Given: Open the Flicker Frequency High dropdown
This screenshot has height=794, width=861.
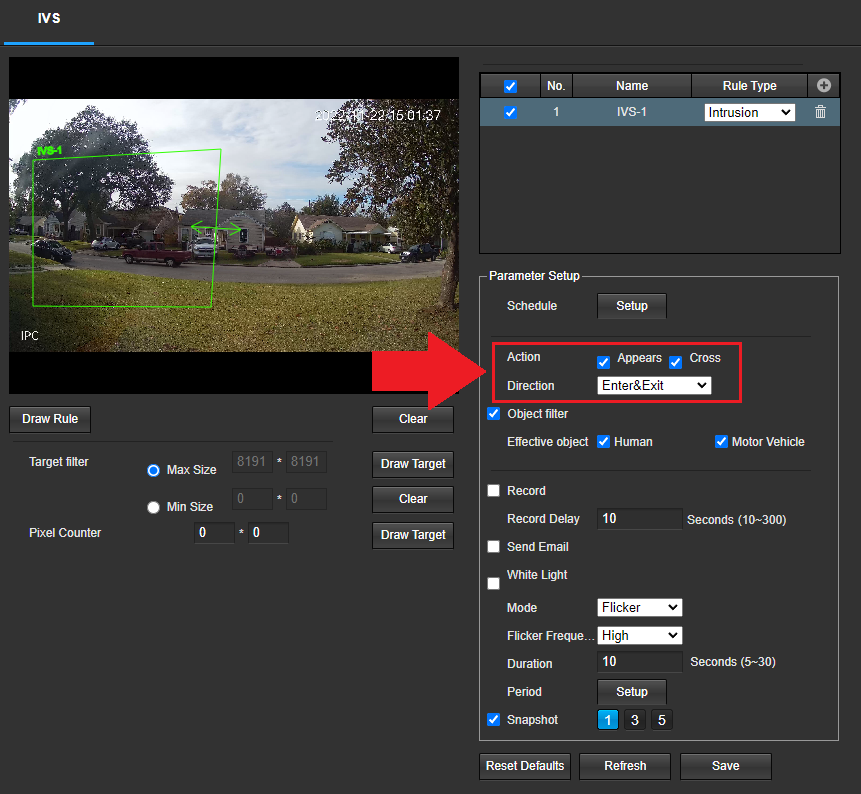Looking at the screenshot, I should [640, 635].
